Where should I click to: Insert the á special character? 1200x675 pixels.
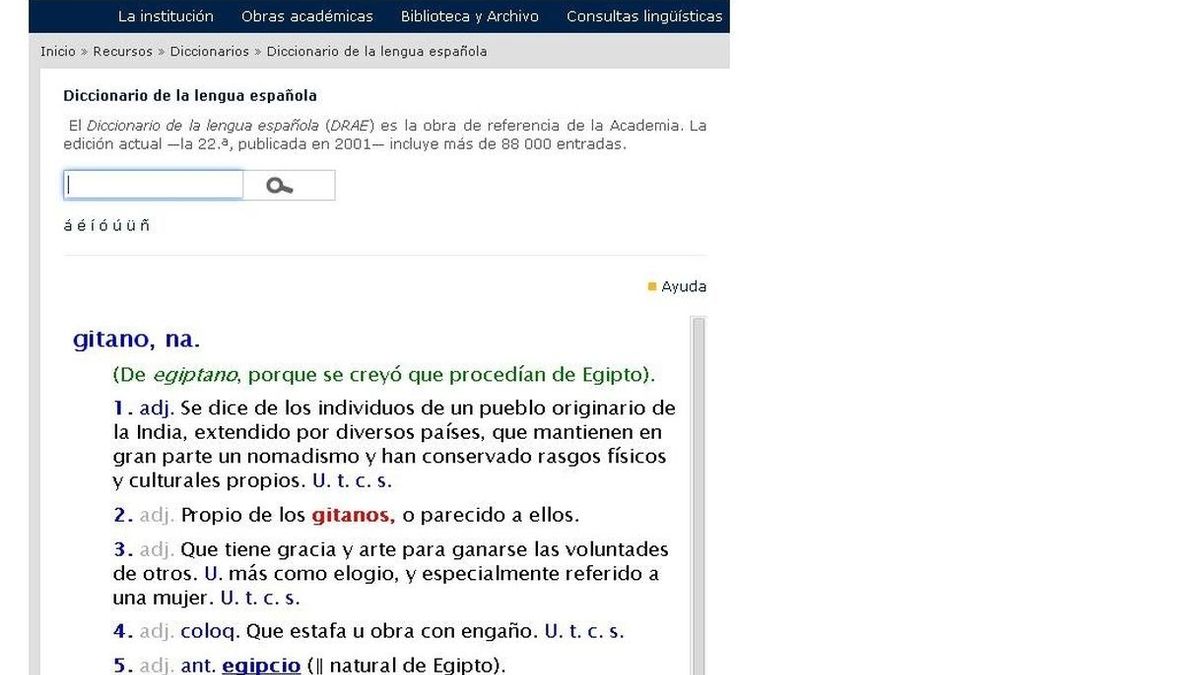(x=68, y=225)
